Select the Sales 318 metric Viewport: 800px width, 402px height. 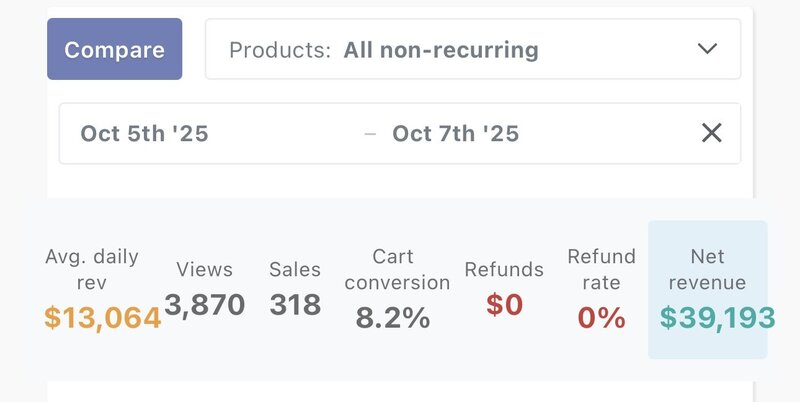pyautogui.click(x=295, y=288)
